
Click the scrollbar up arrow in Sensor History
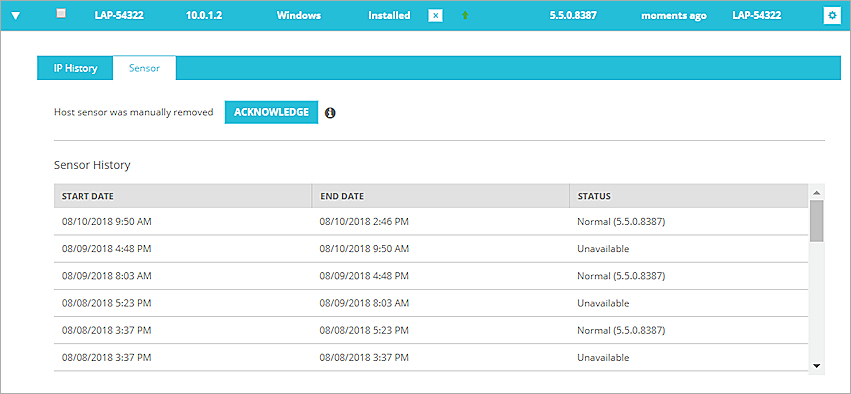pyautogui.click(x=816, y=193)
